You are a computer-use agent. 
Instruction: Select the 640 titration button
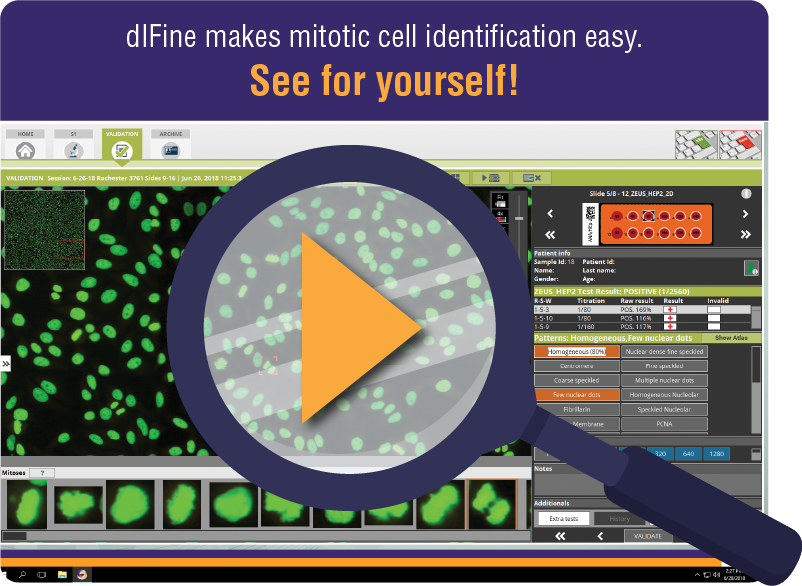(x=688, y=454)
